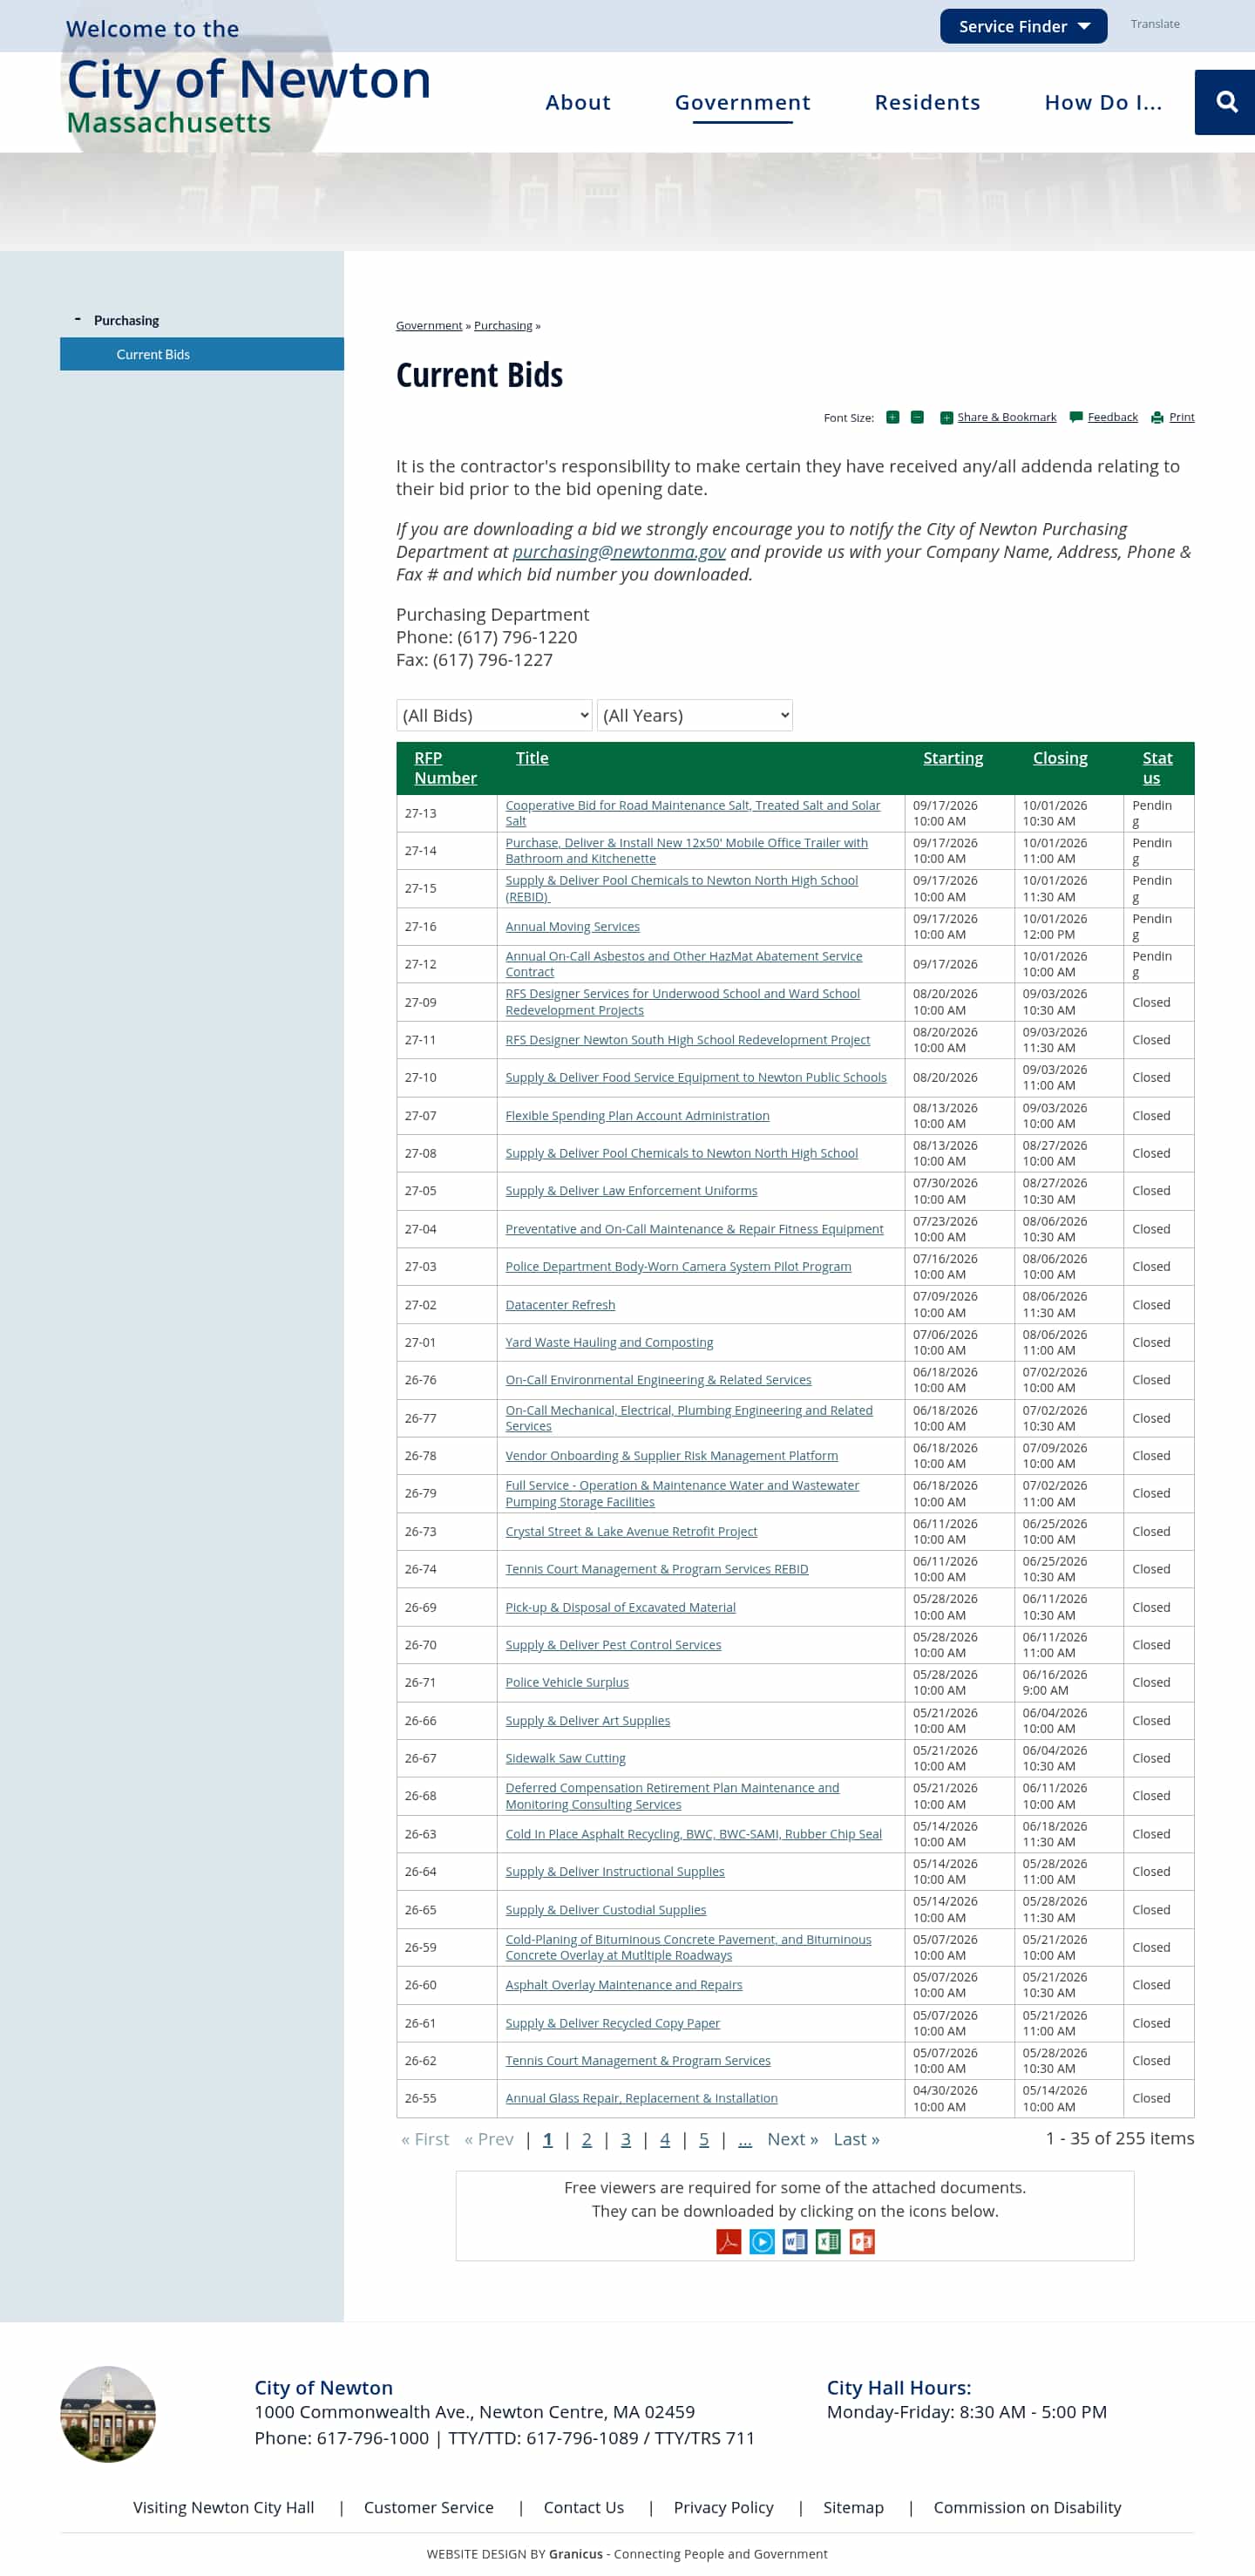Click Last » pagination link
Viewport: 1255px width, 2576px height.
tap(856, 2139)
